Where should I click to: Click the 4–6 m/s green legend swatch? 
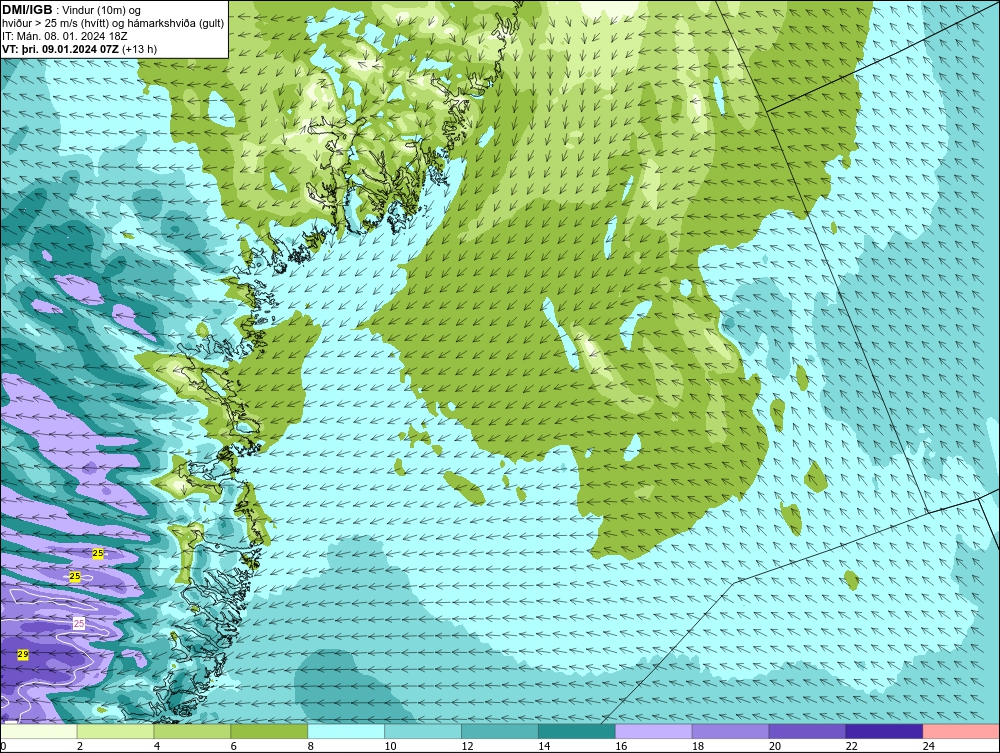192,731
